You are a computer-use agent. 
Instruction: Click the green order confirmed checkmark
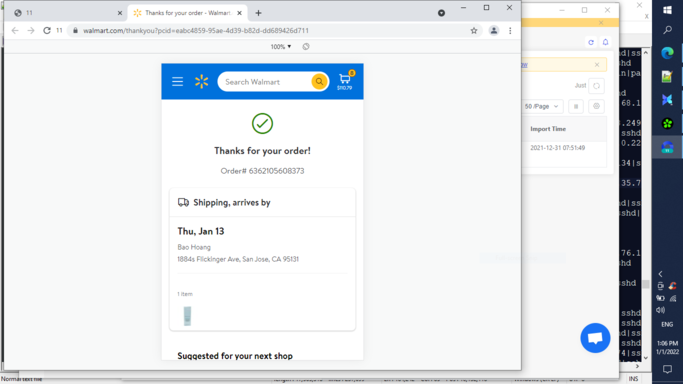pyautogui.click(x=262, y=124)
